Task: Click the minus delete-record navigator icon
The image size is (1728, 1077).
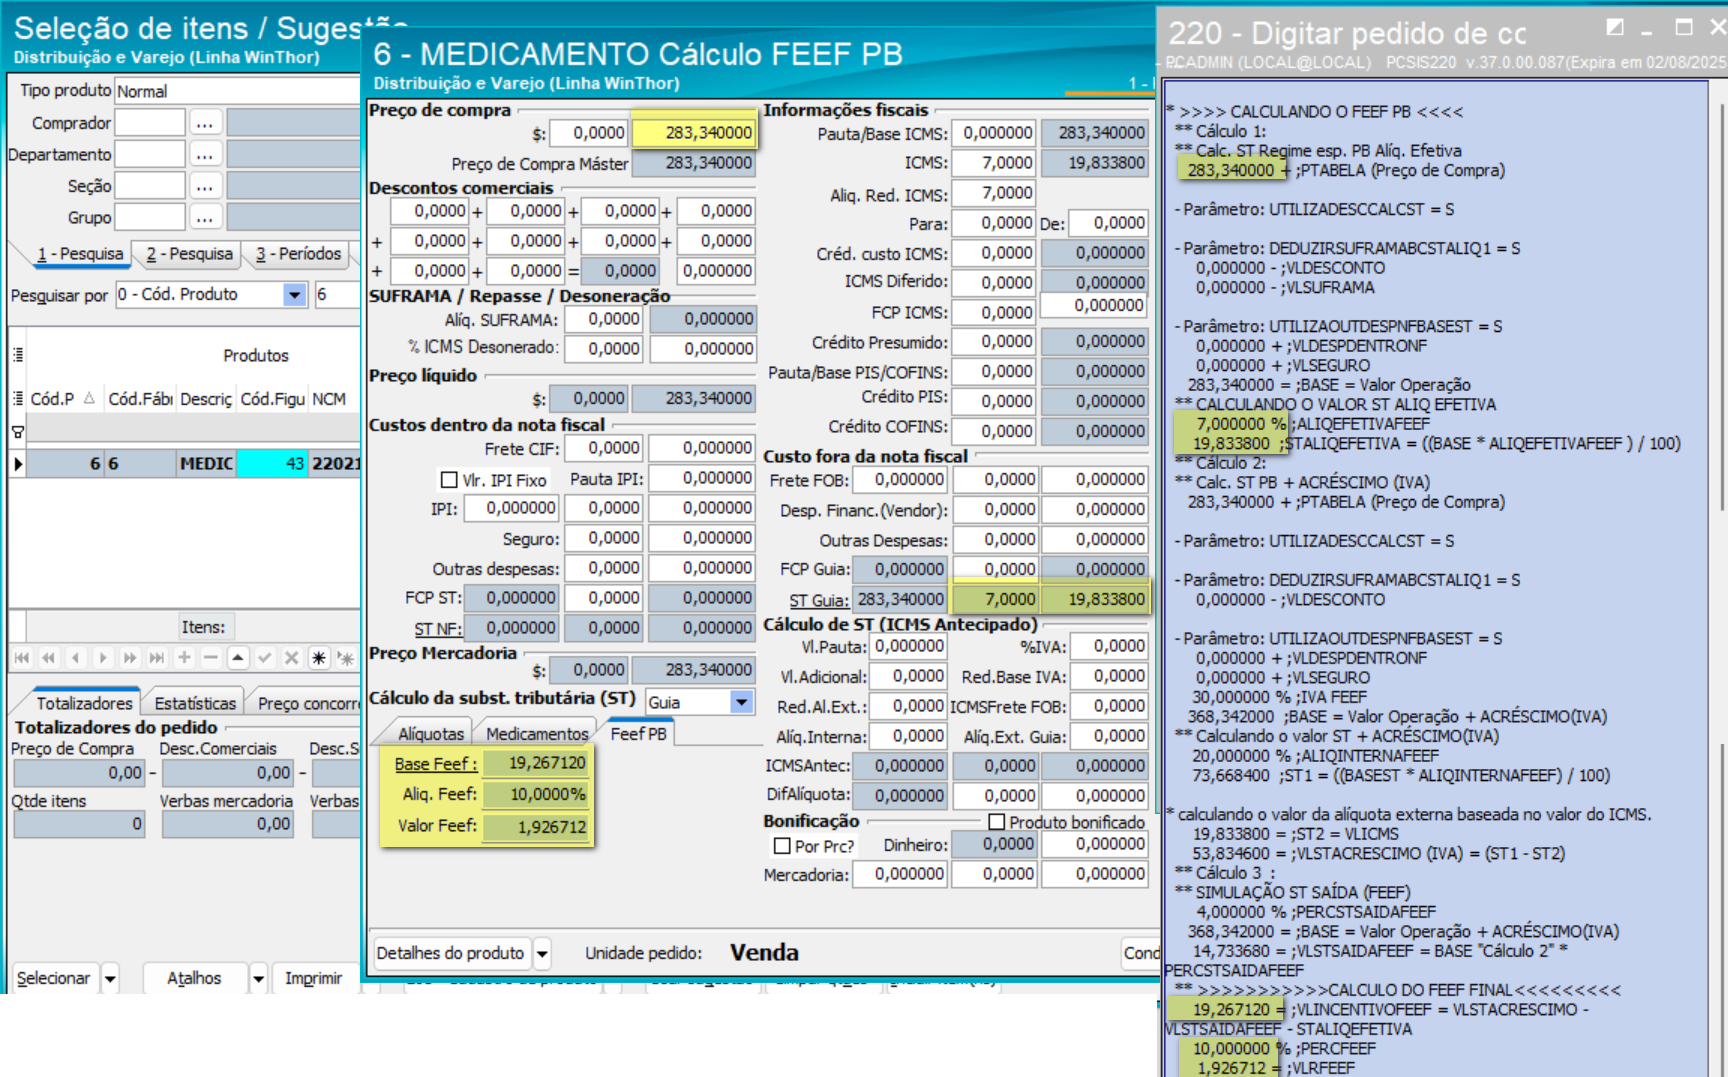Action: pyautogui.click(x=211, y=658)
